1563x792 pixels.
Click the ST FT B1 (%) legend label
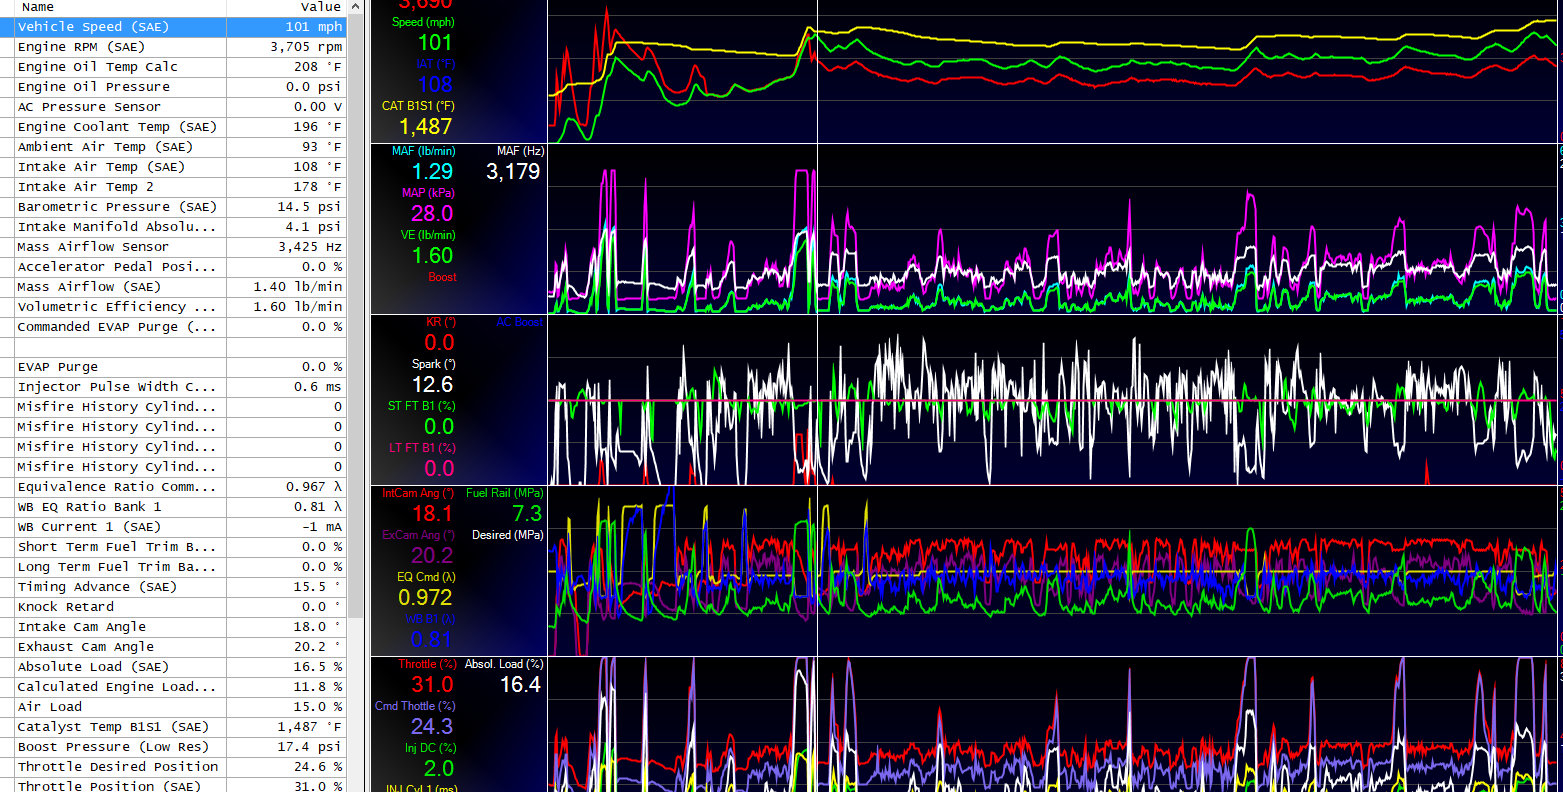click(421, 406)
